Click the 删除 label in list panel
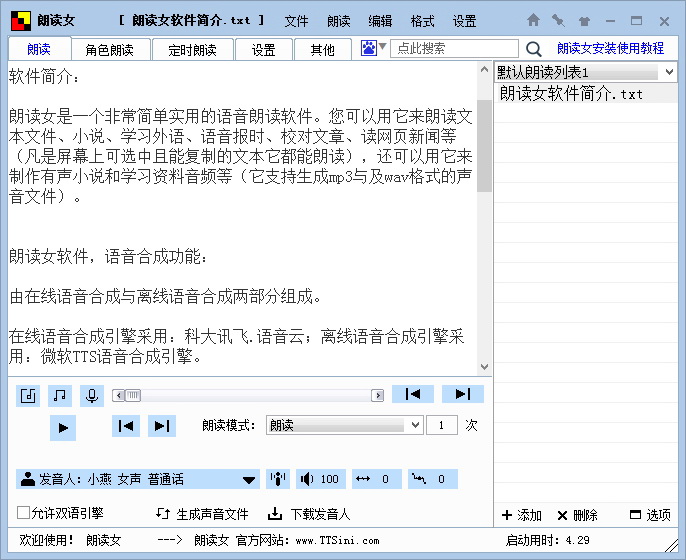Screen dimensions: 686x560 (585, 515)
